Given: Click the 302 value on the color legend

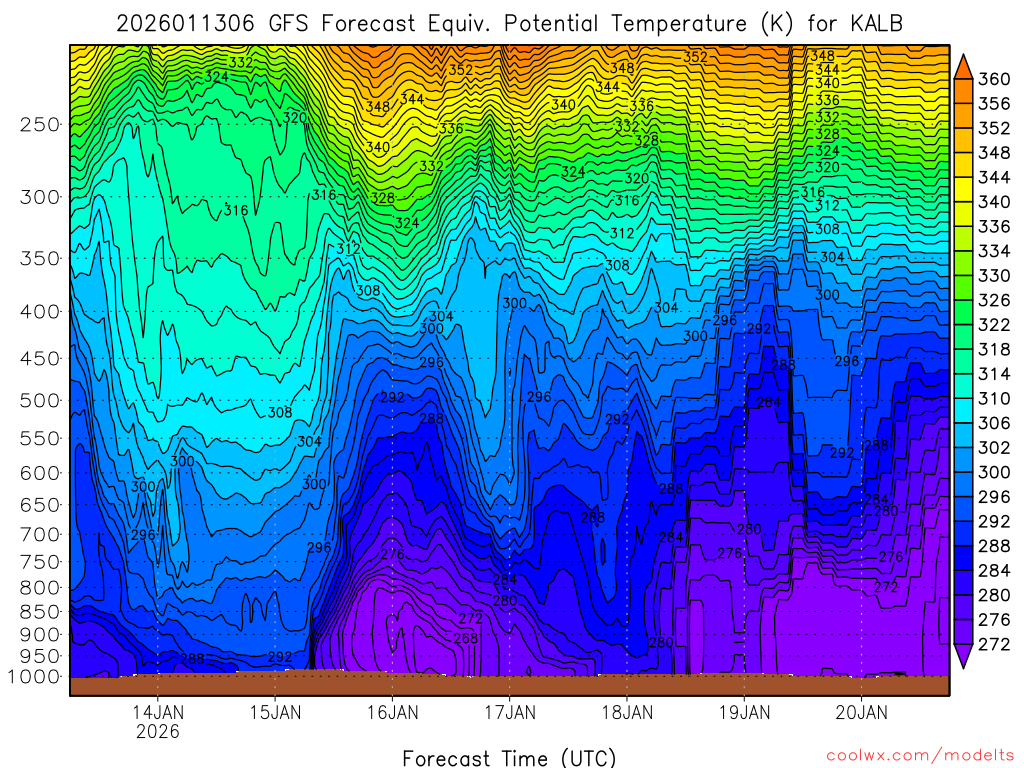Looking at the screenshot, I should click(x=994, y=447).
